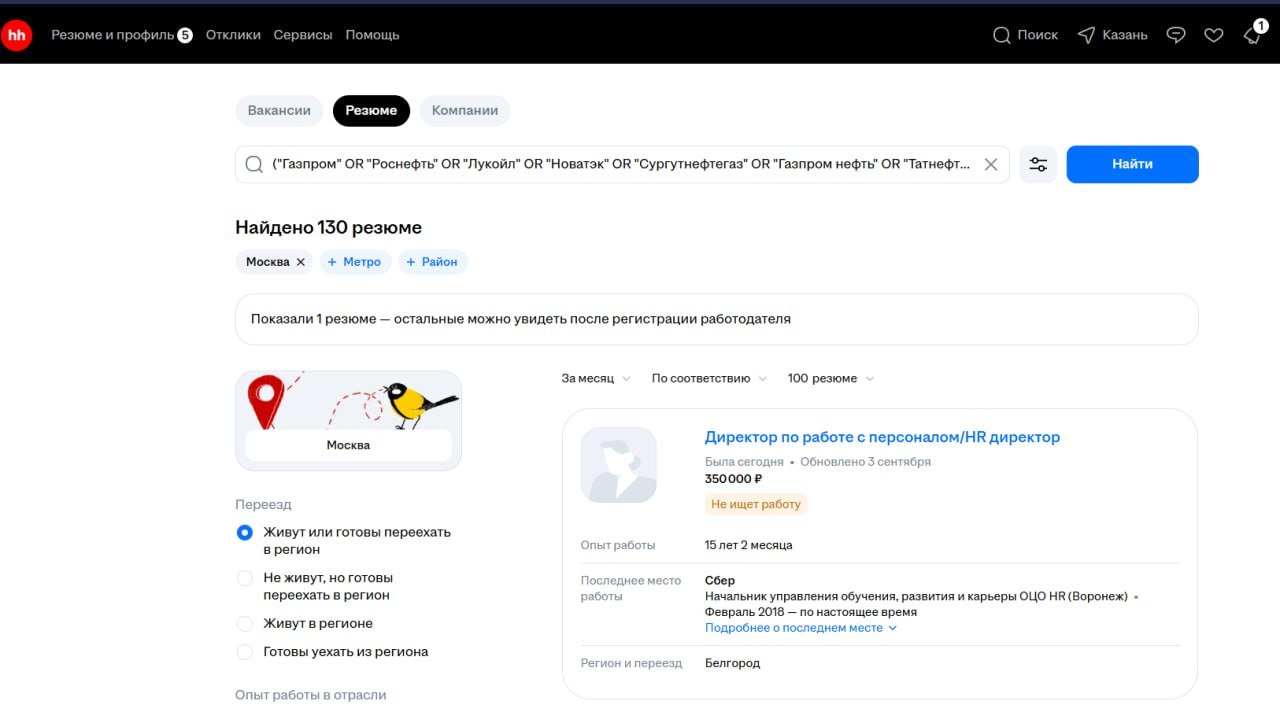
Task: Open the advanced search filters icon
Action: tap(1038, 164)
